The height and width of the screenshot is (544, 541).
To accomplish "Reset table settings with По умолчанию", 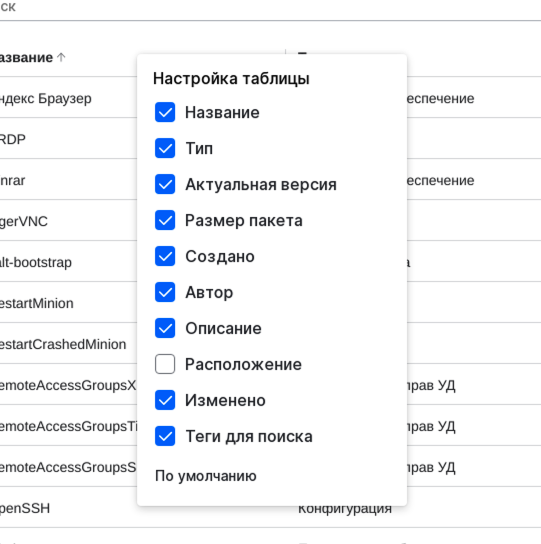I will [x=205, y=476].
